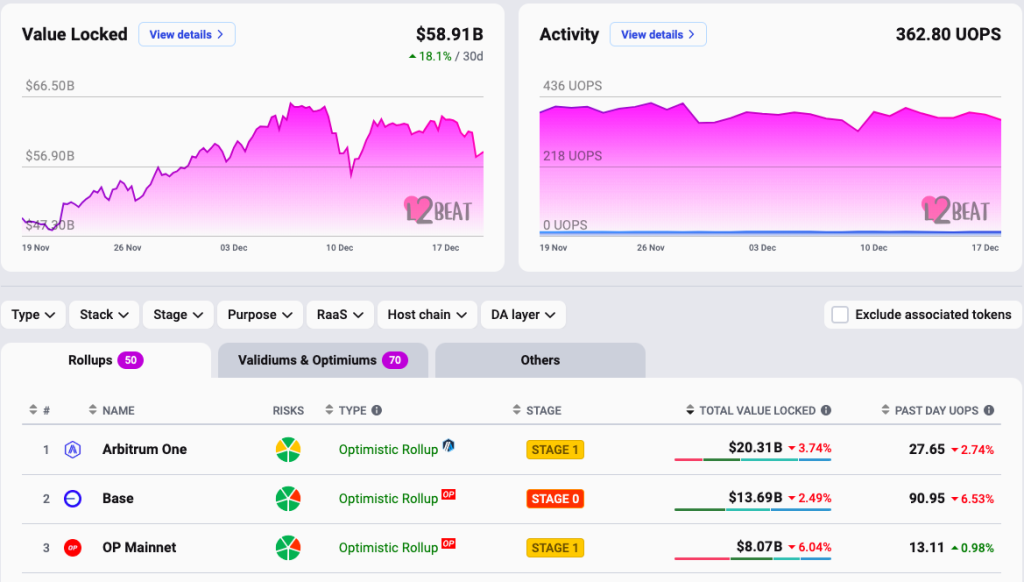Click Base STAGE 0 badge
Image resolution: width=1024 pixels, height=582 pixels.
(x=555, y=498)
